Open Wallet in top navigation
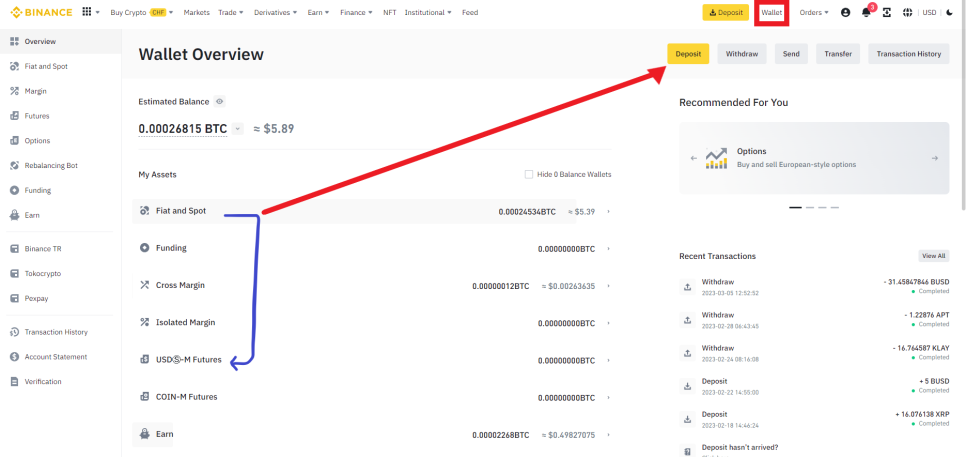 coord(771,12)
